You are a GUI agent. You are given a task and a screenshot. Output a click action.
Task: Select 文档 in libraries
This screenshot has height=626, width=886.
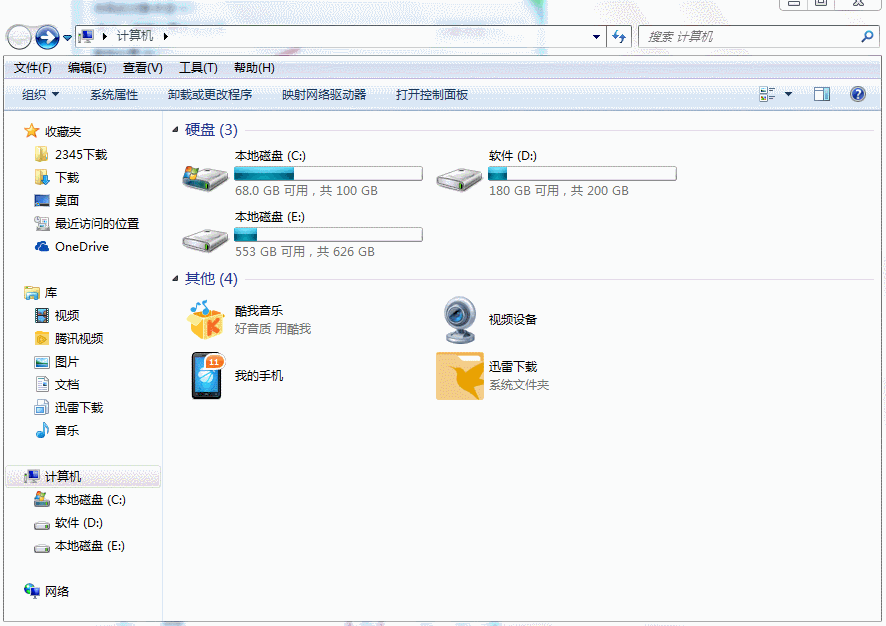(x=67, y=385)
